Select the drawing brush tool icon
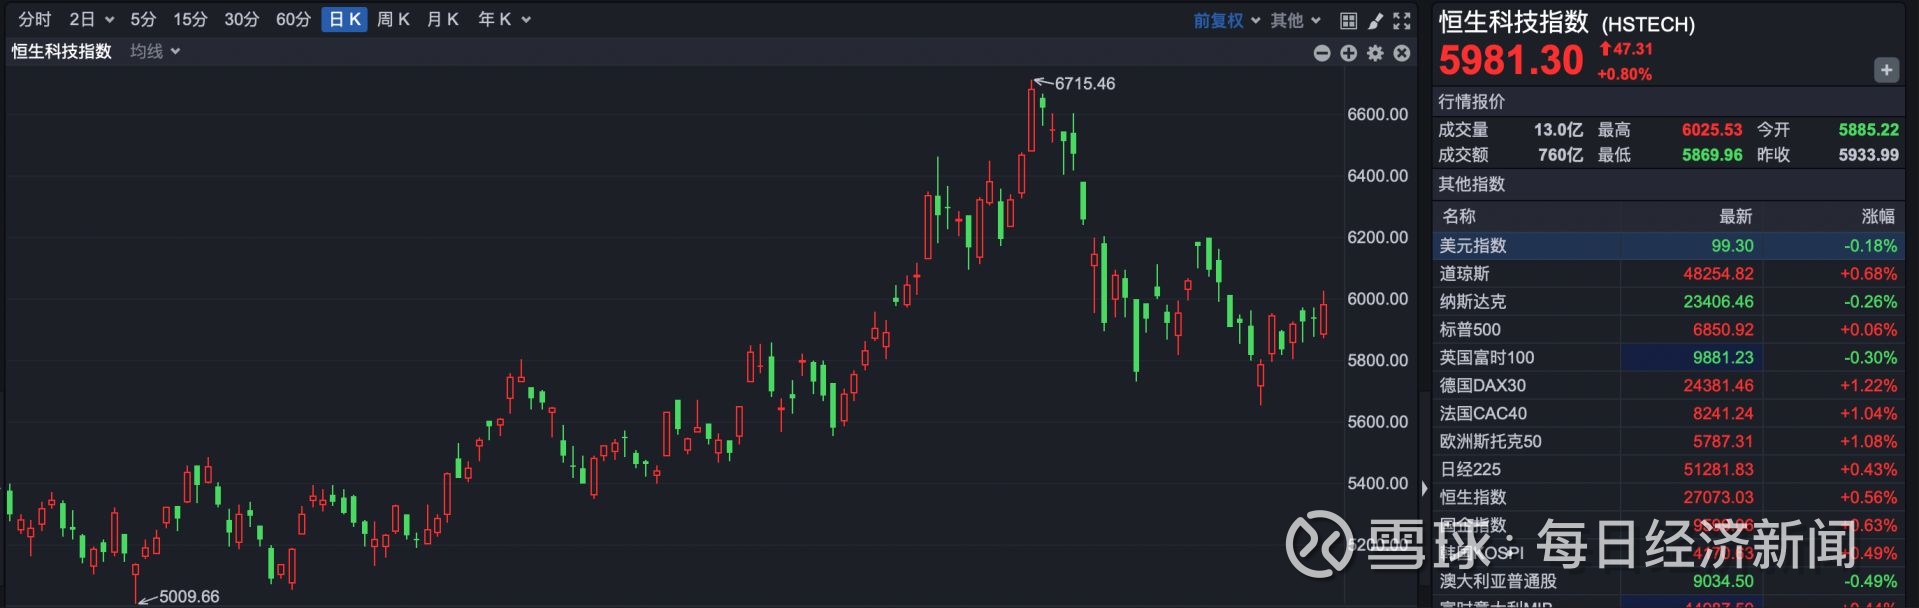This screenshot has height=608, width=1919. (1375, 20)
